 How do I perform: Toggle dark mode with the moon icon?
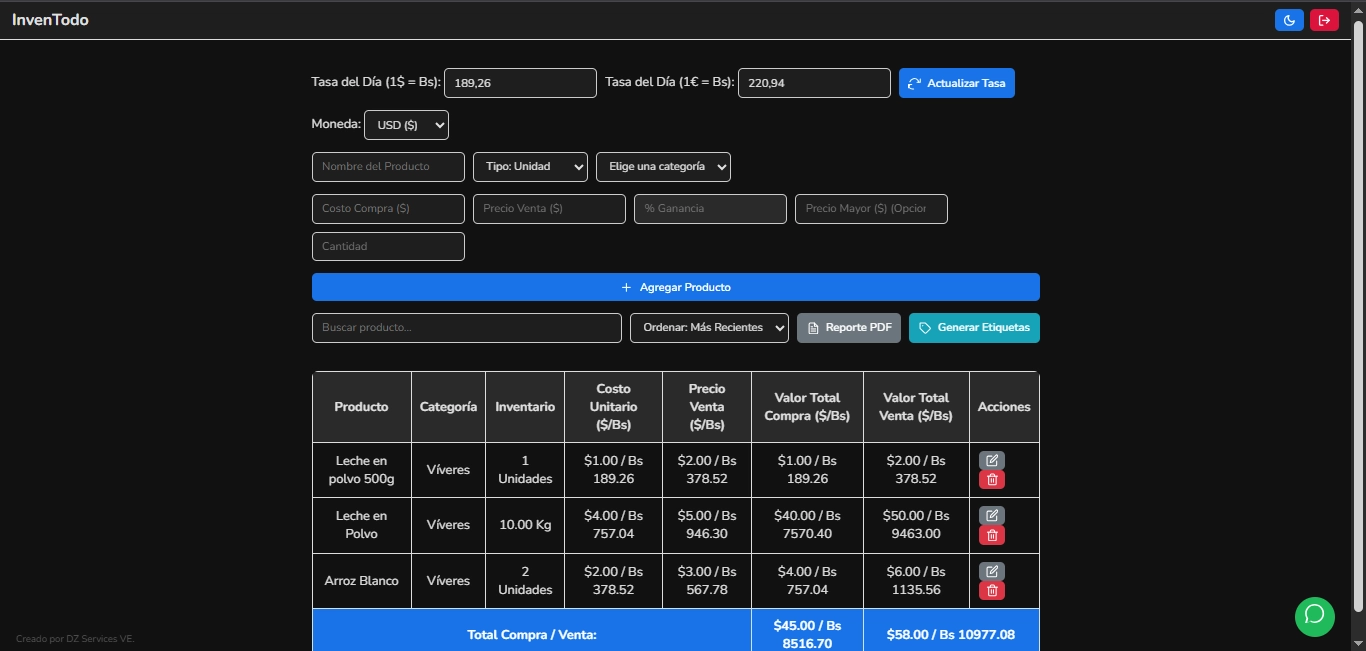click(1289, 20)
